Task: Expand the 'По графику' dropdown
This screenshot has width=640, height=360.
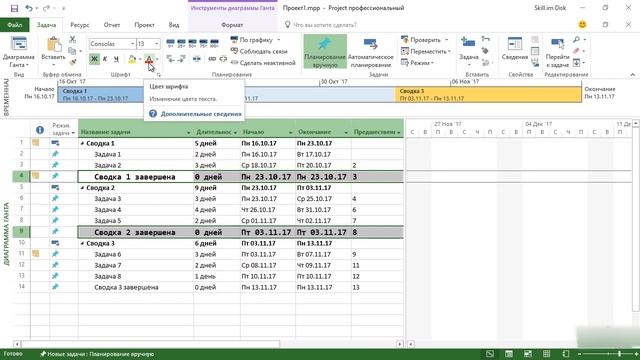Action: point(279,40)
